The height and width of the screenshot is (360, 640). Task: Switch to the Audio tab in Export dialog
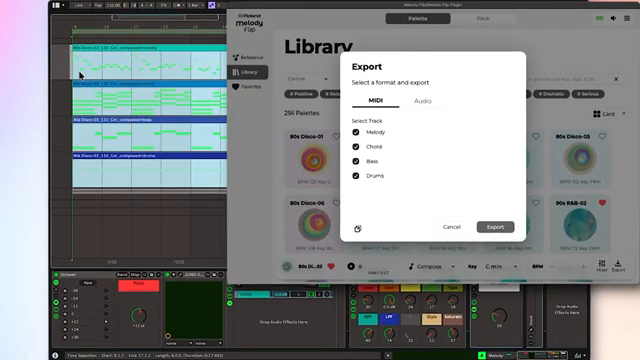pos(423,101)
